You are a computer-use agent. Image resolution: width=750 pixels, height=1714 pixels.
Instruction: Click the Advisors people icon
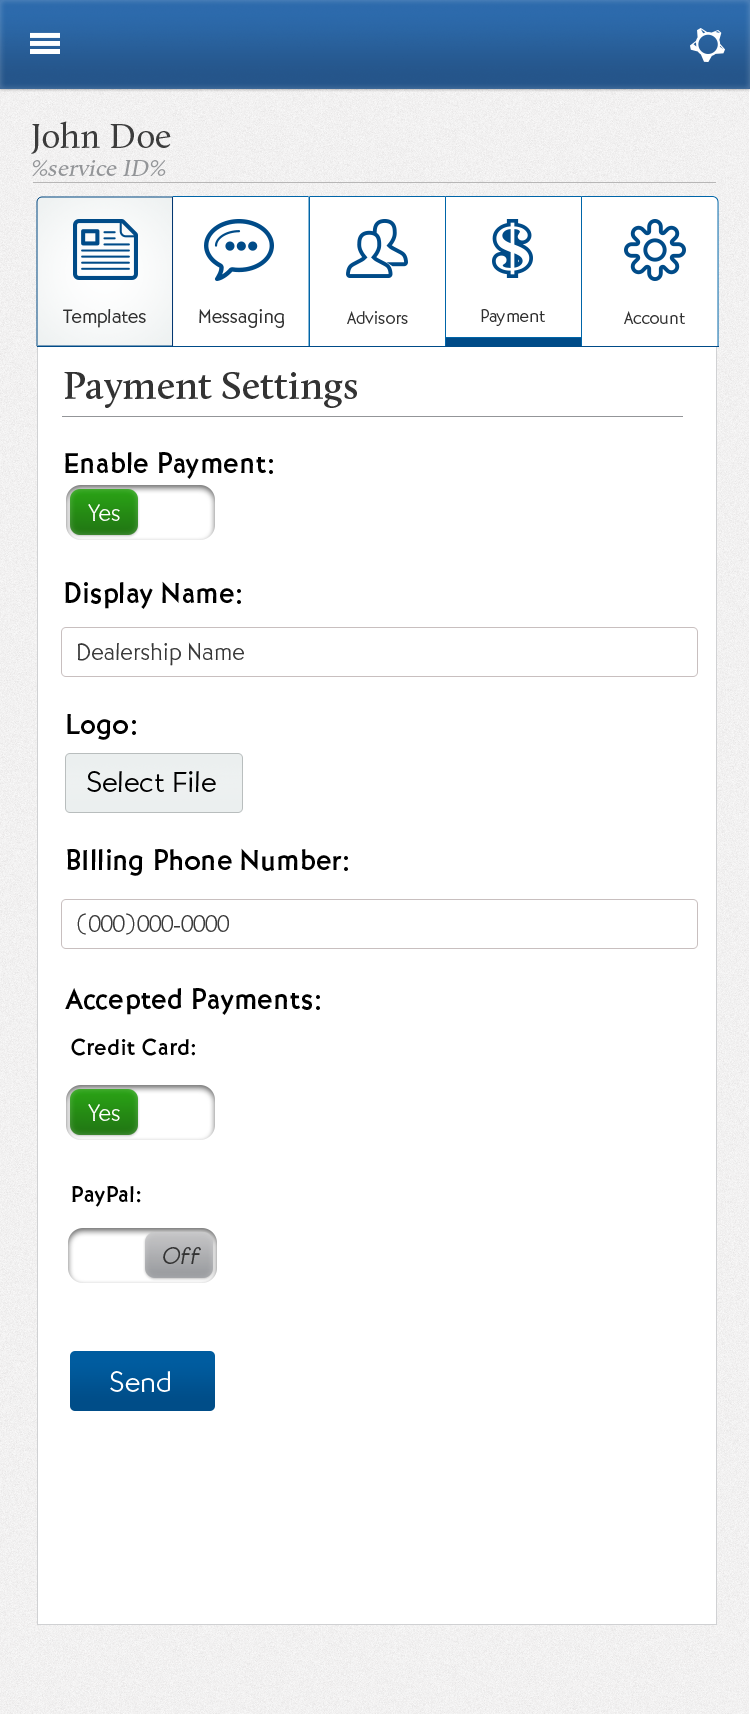(377, 249)
